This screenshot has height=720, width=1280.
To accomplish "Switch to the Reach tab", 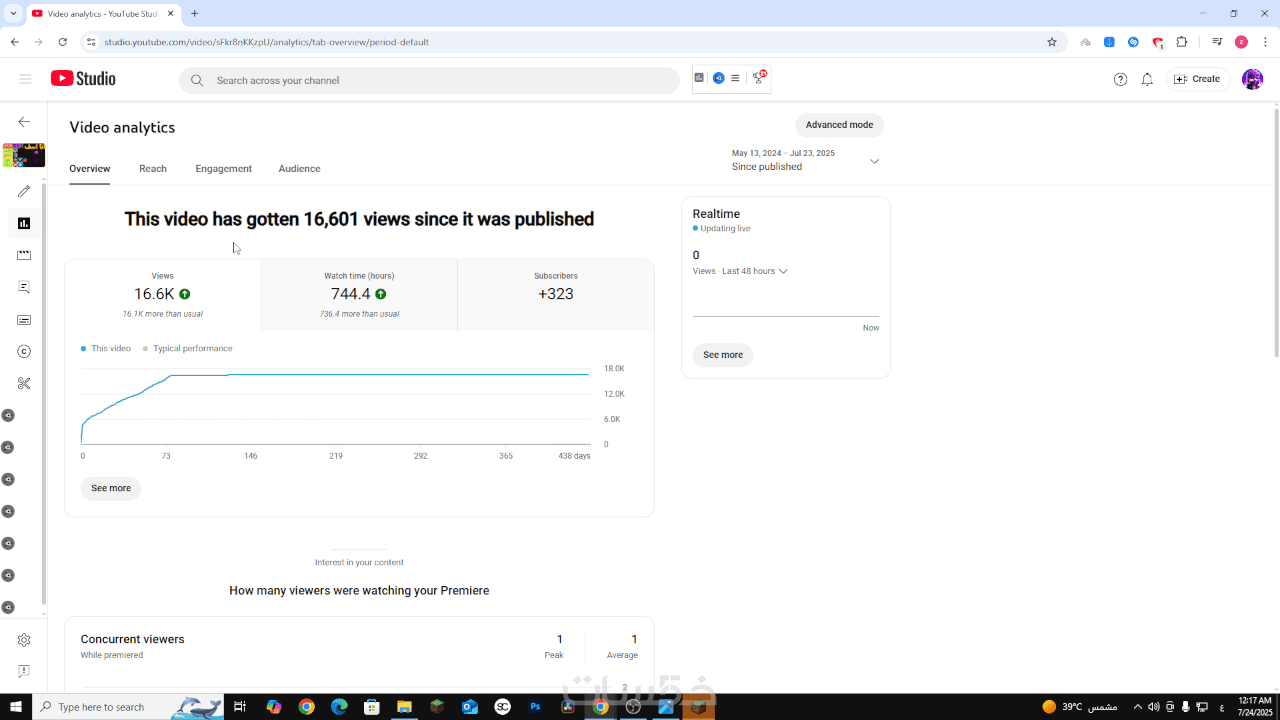I will pos(153,169).
